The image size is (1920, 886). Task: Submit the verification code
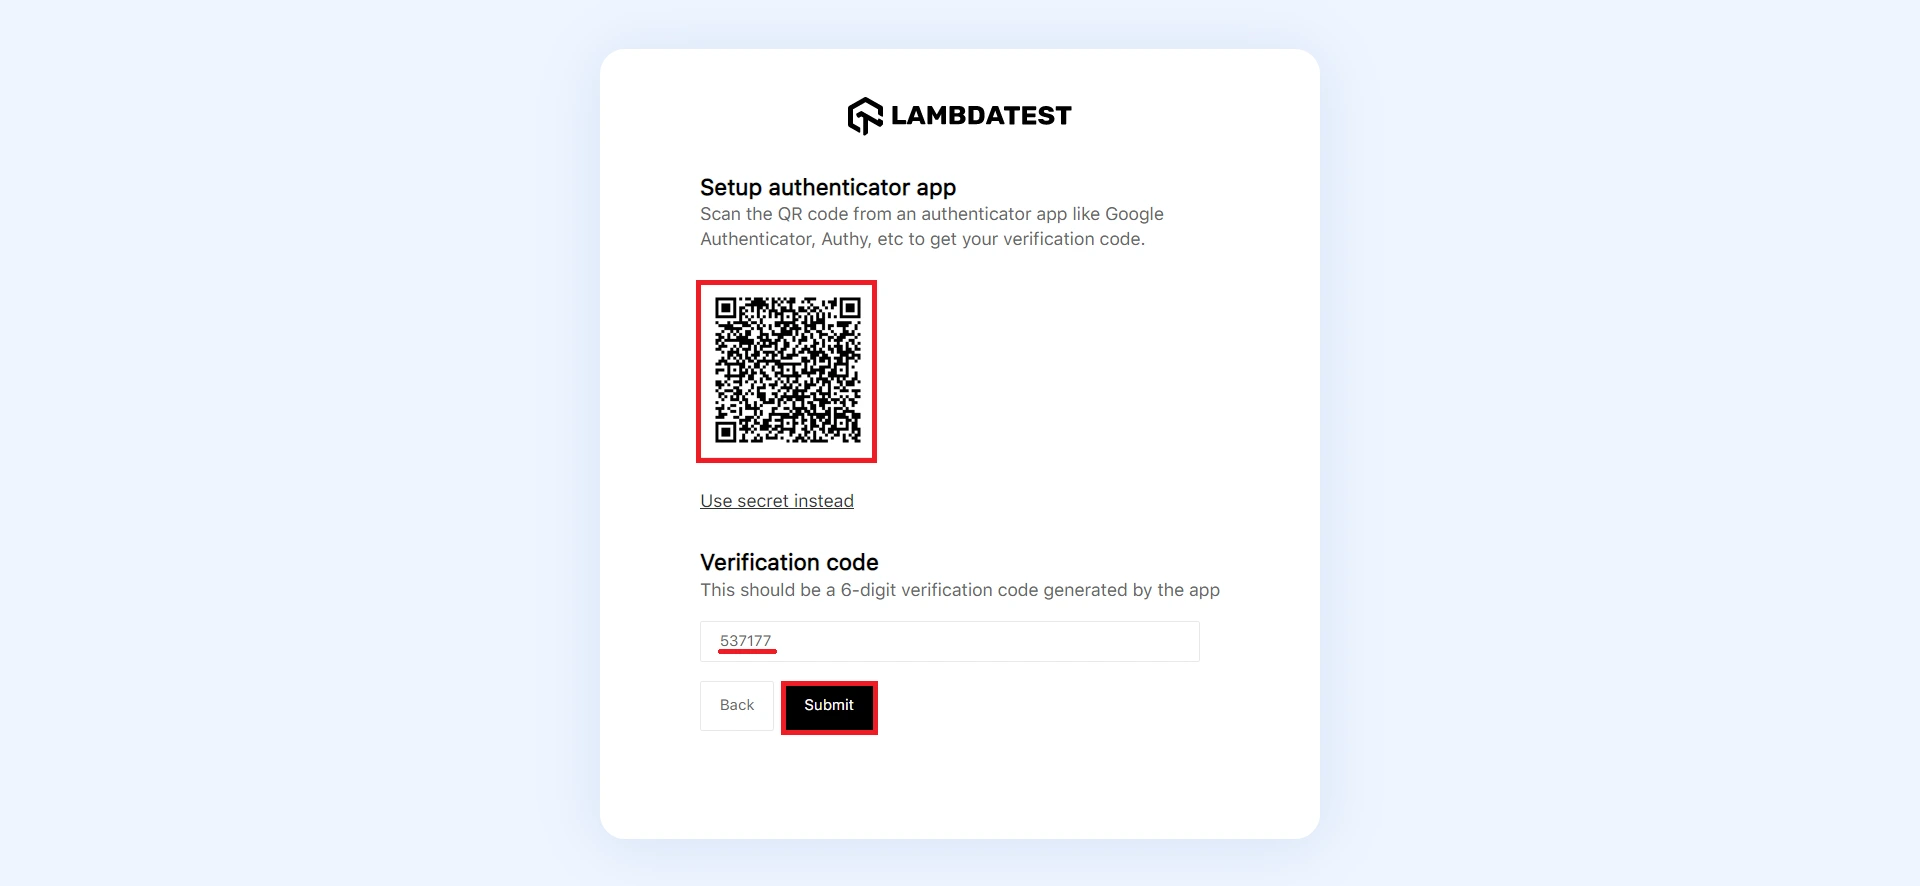[x=829, y=706]
